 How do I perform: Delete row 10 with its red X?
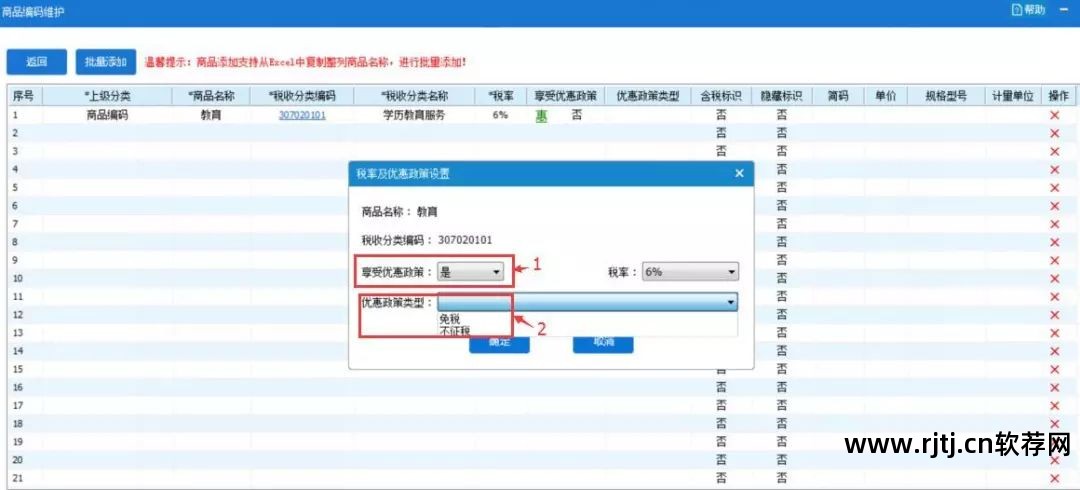click(x=1054, y=278)
